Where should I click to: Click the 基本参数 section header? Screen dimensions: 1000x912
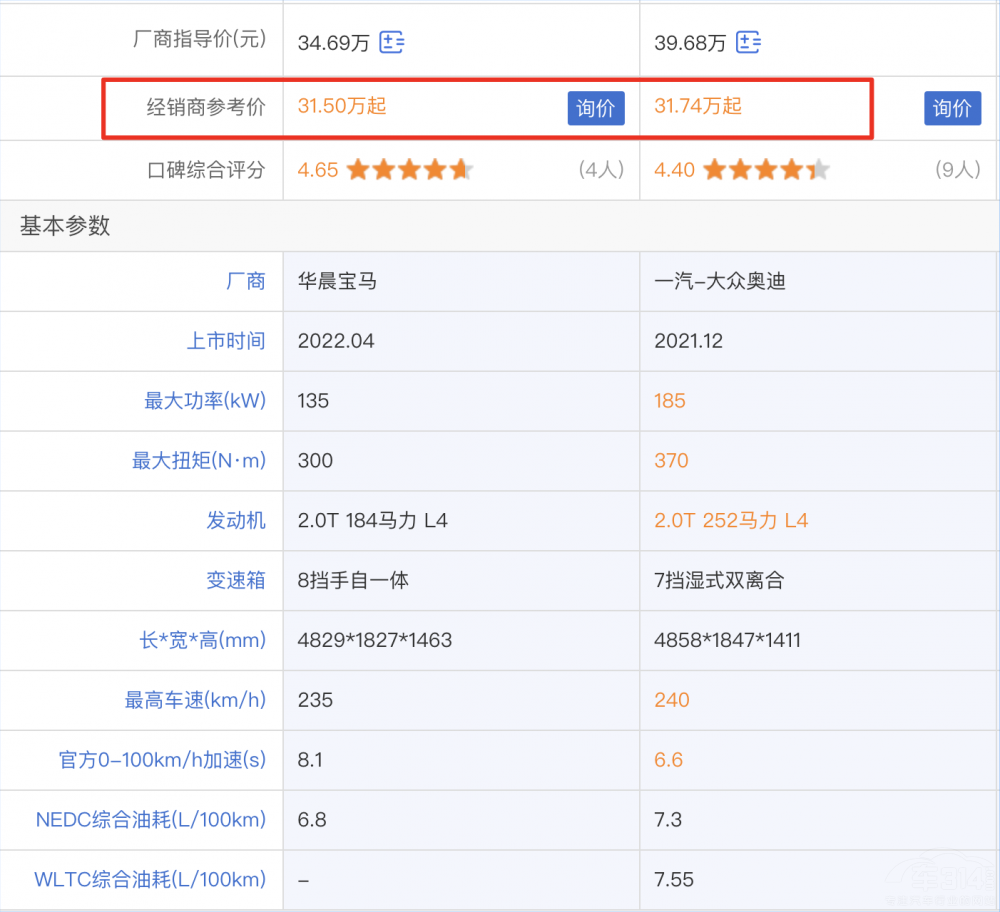(x=65, y=226)
